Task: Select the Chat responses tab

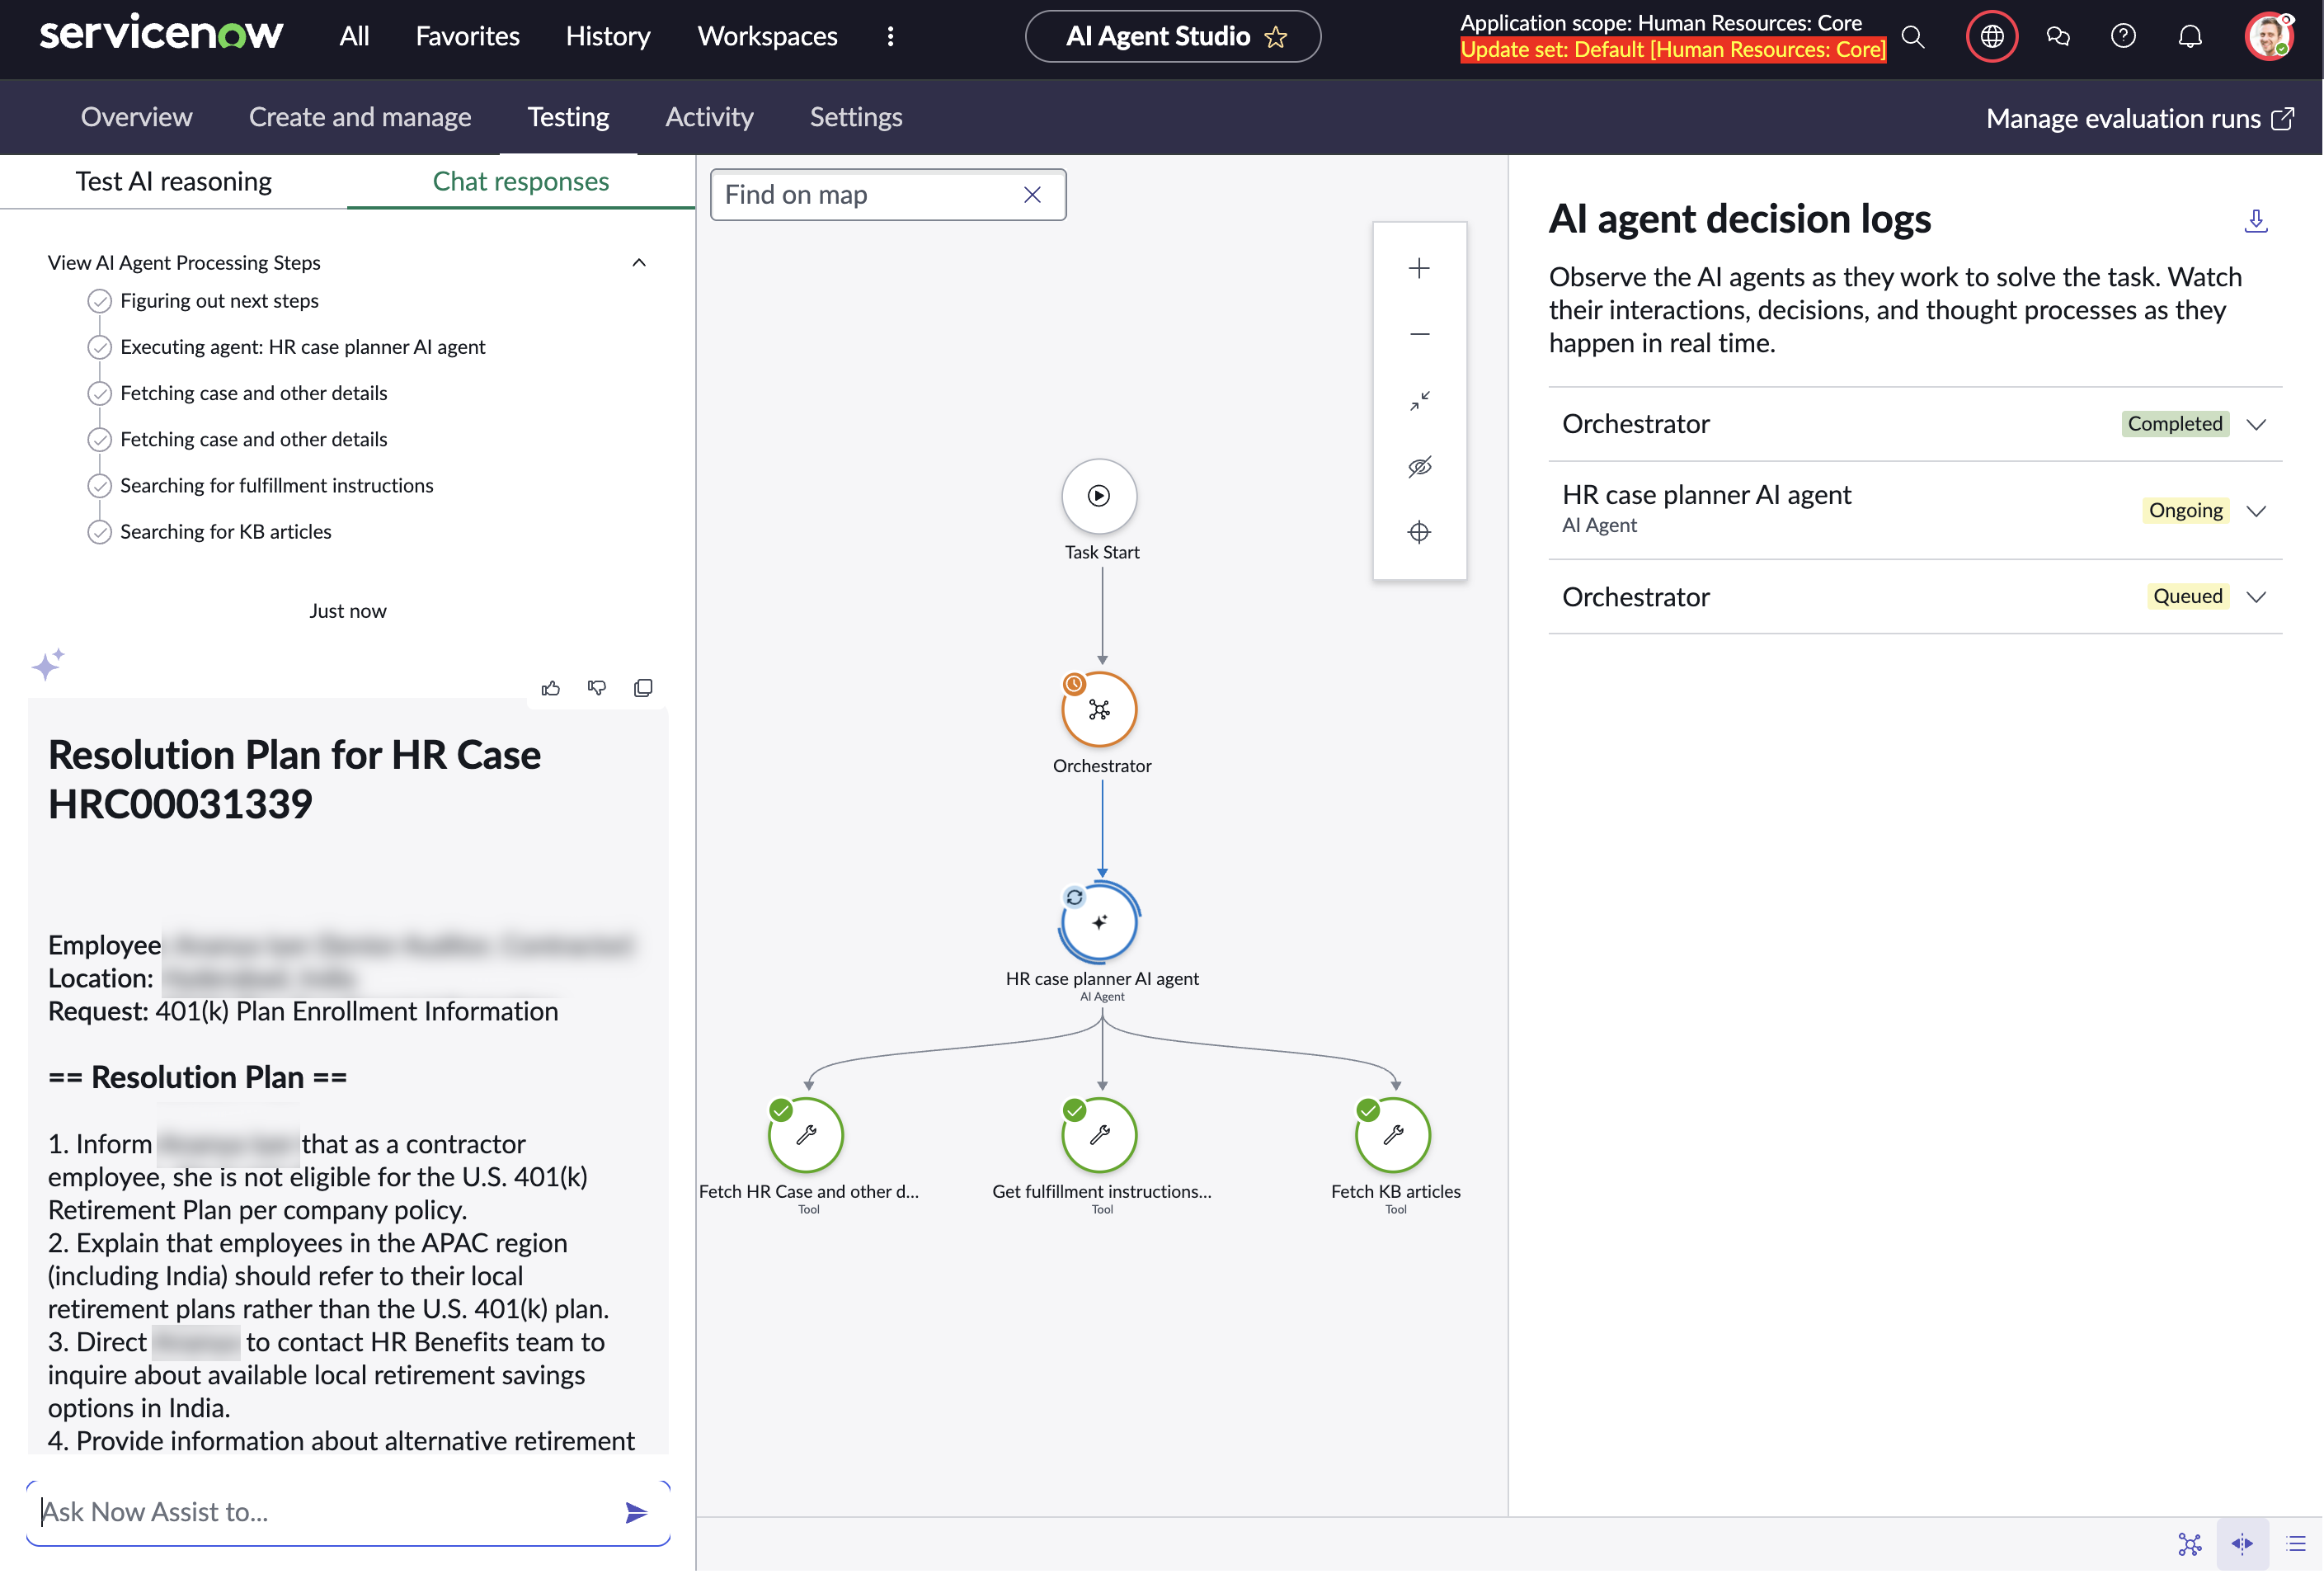Action: tap(521, 181)
